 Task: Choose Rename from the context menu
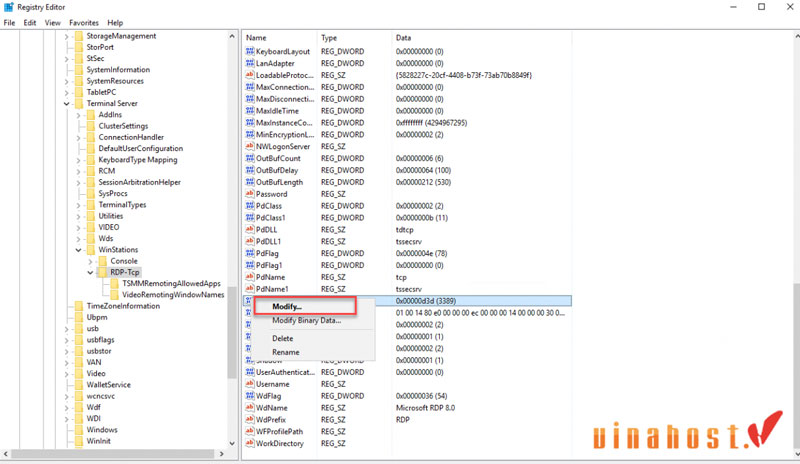[286, 352]
